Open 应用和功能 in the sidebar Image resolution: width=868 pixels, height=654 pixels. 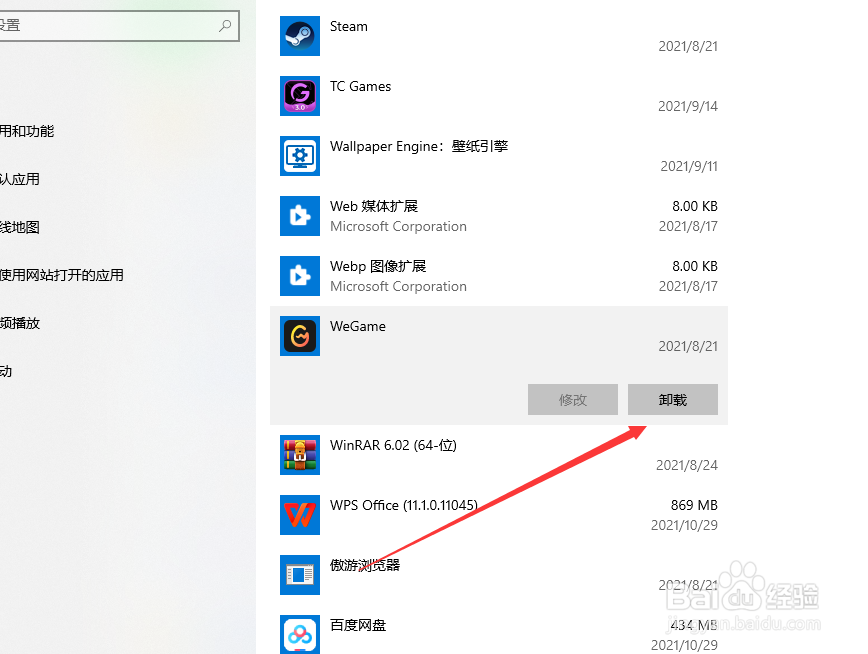27,131
